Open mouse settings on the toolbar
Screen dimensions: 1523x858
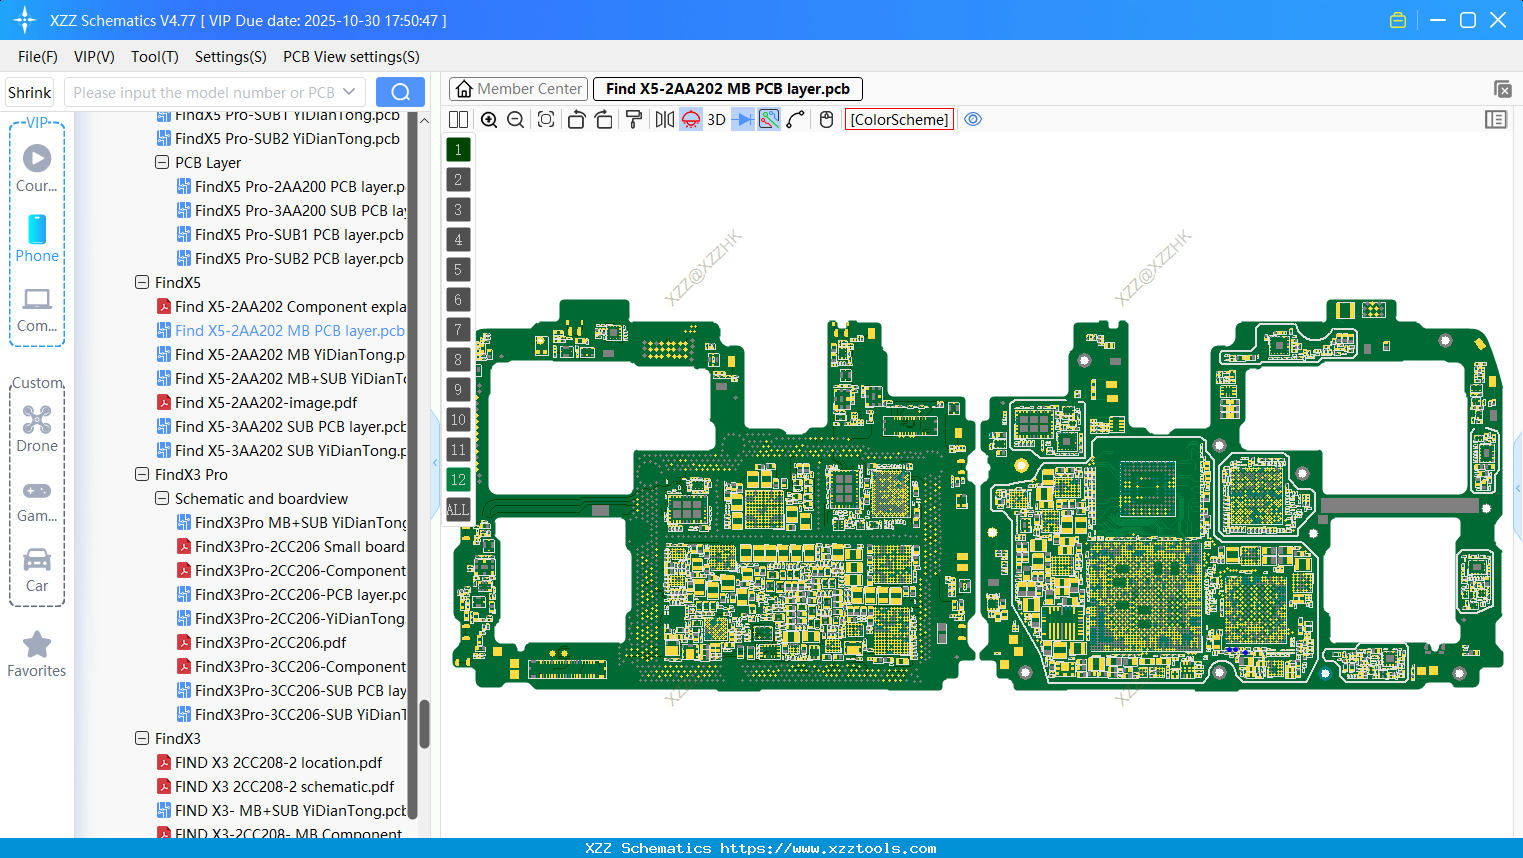tap(826, 119)
